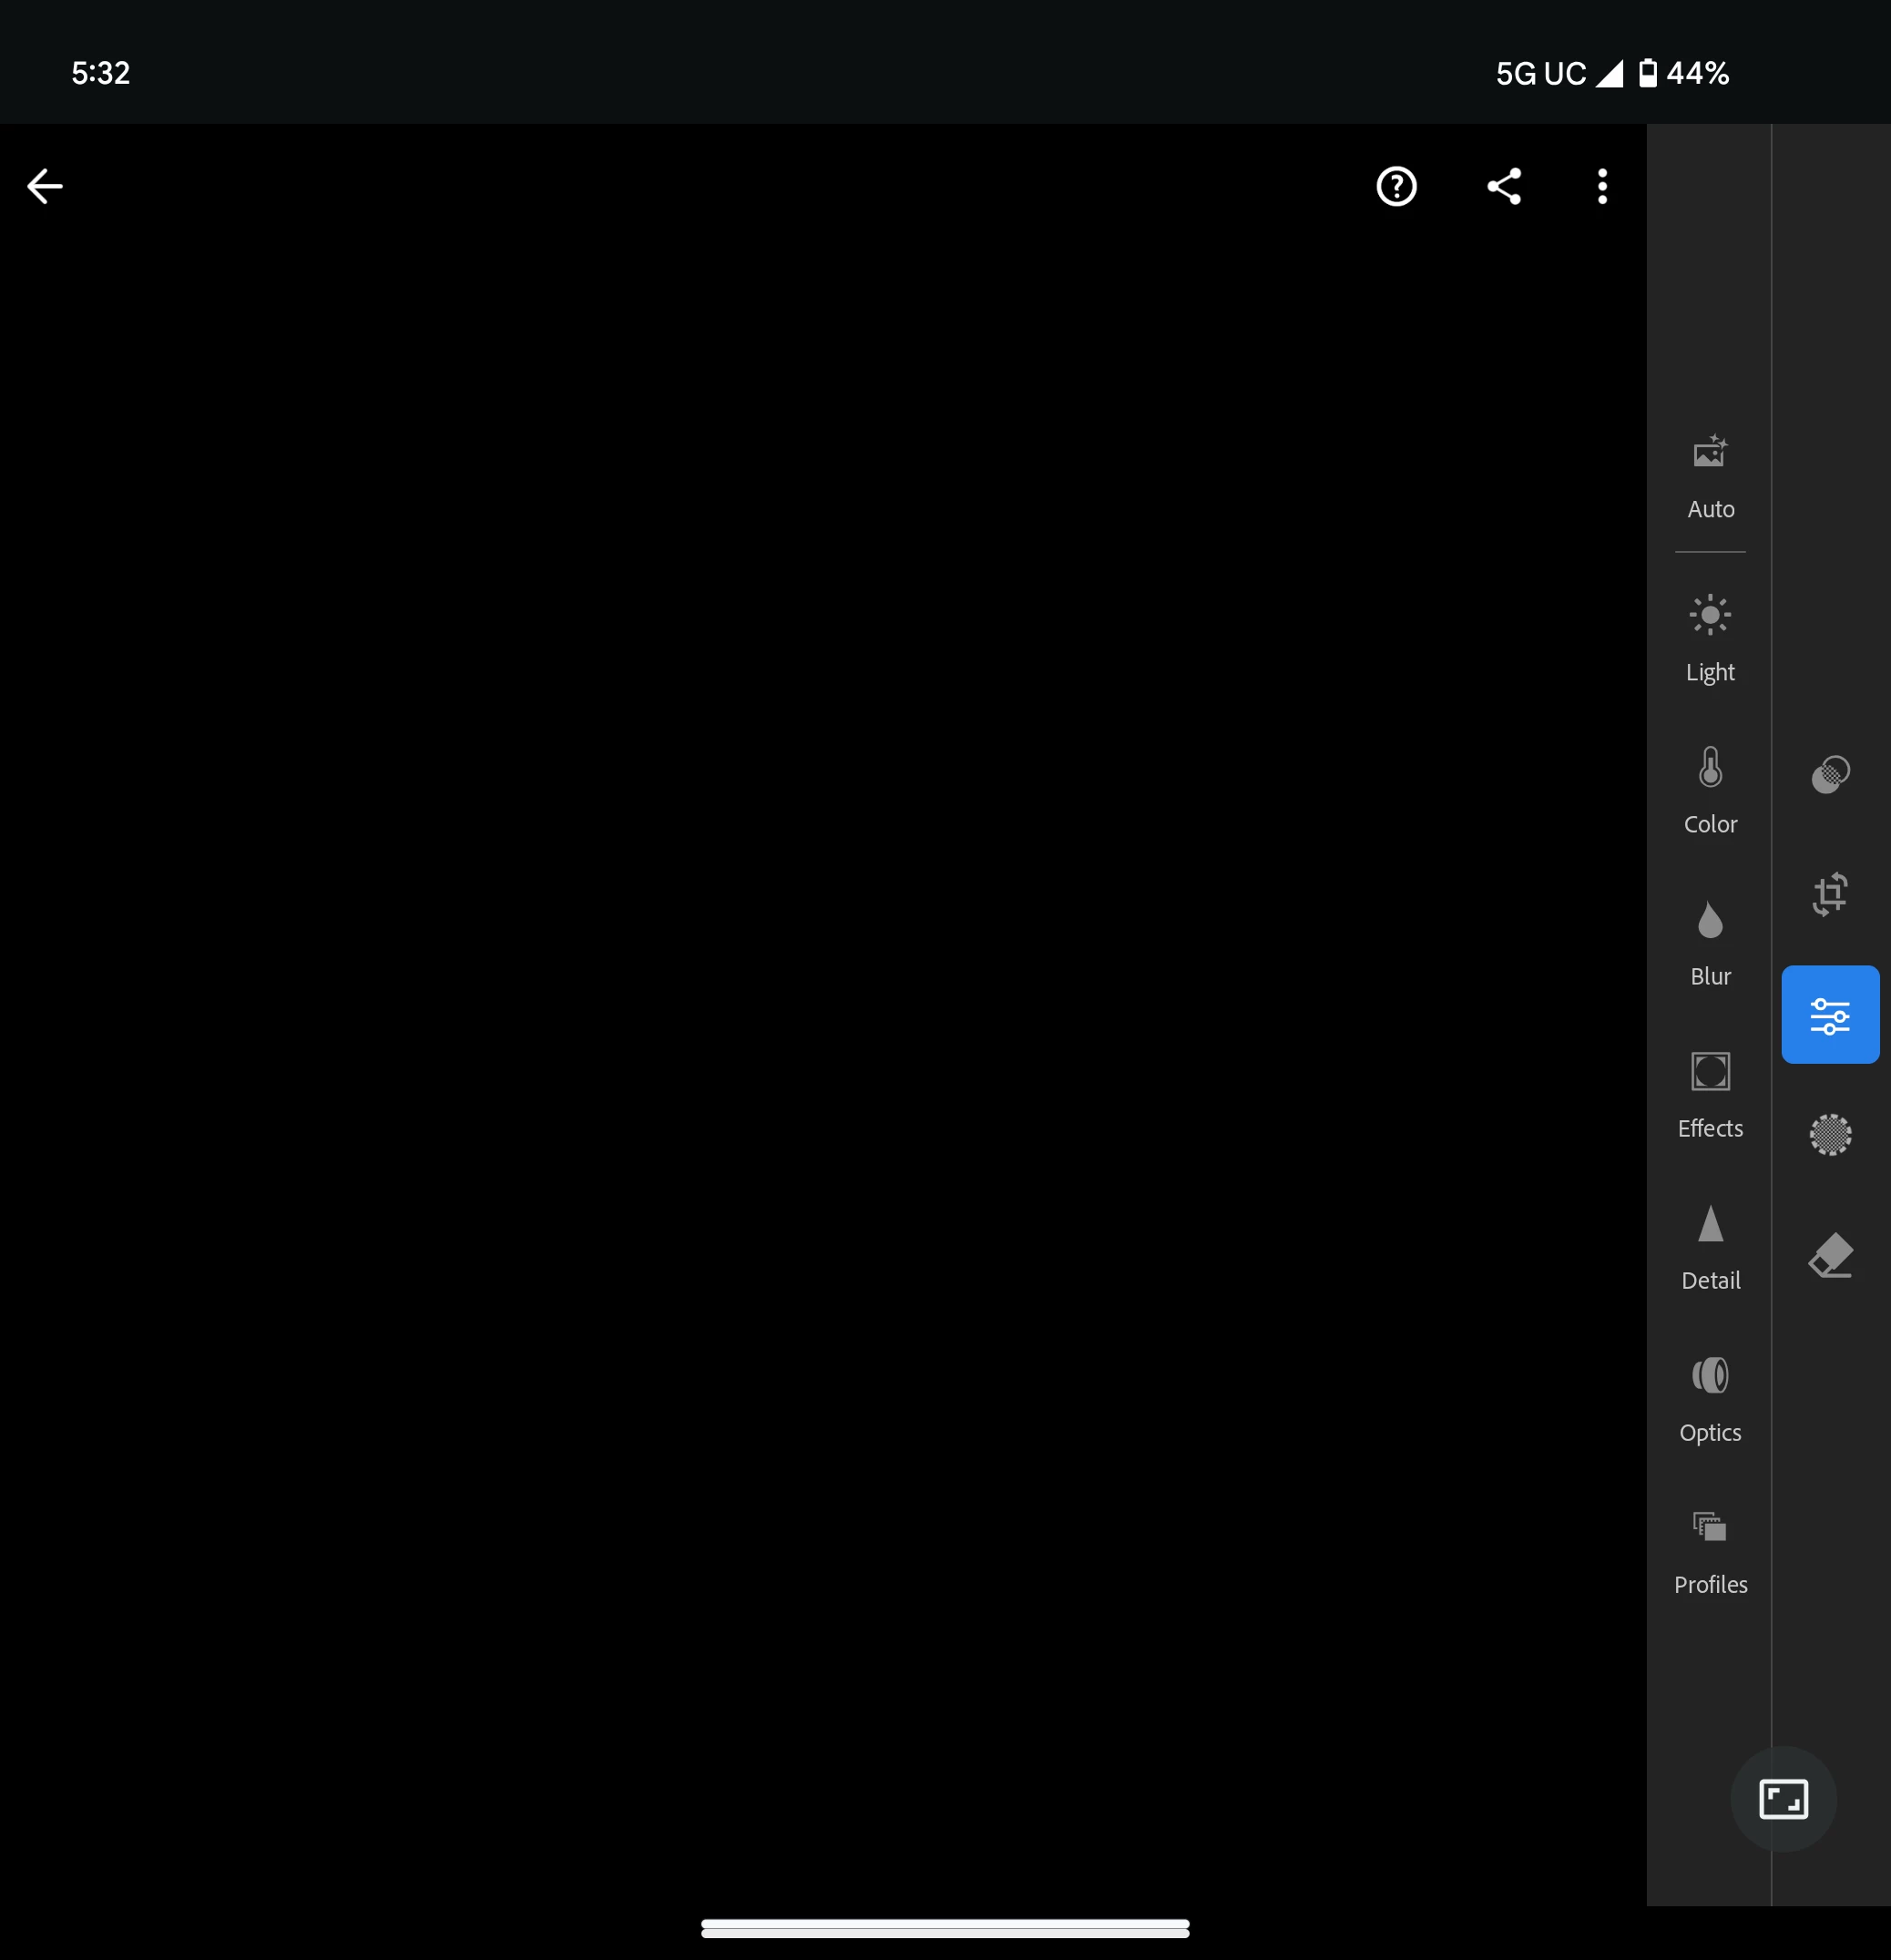Viewport: 1891px width, 1960px height.
Task: Open the help question mark icon
Action: [1396, 186]
